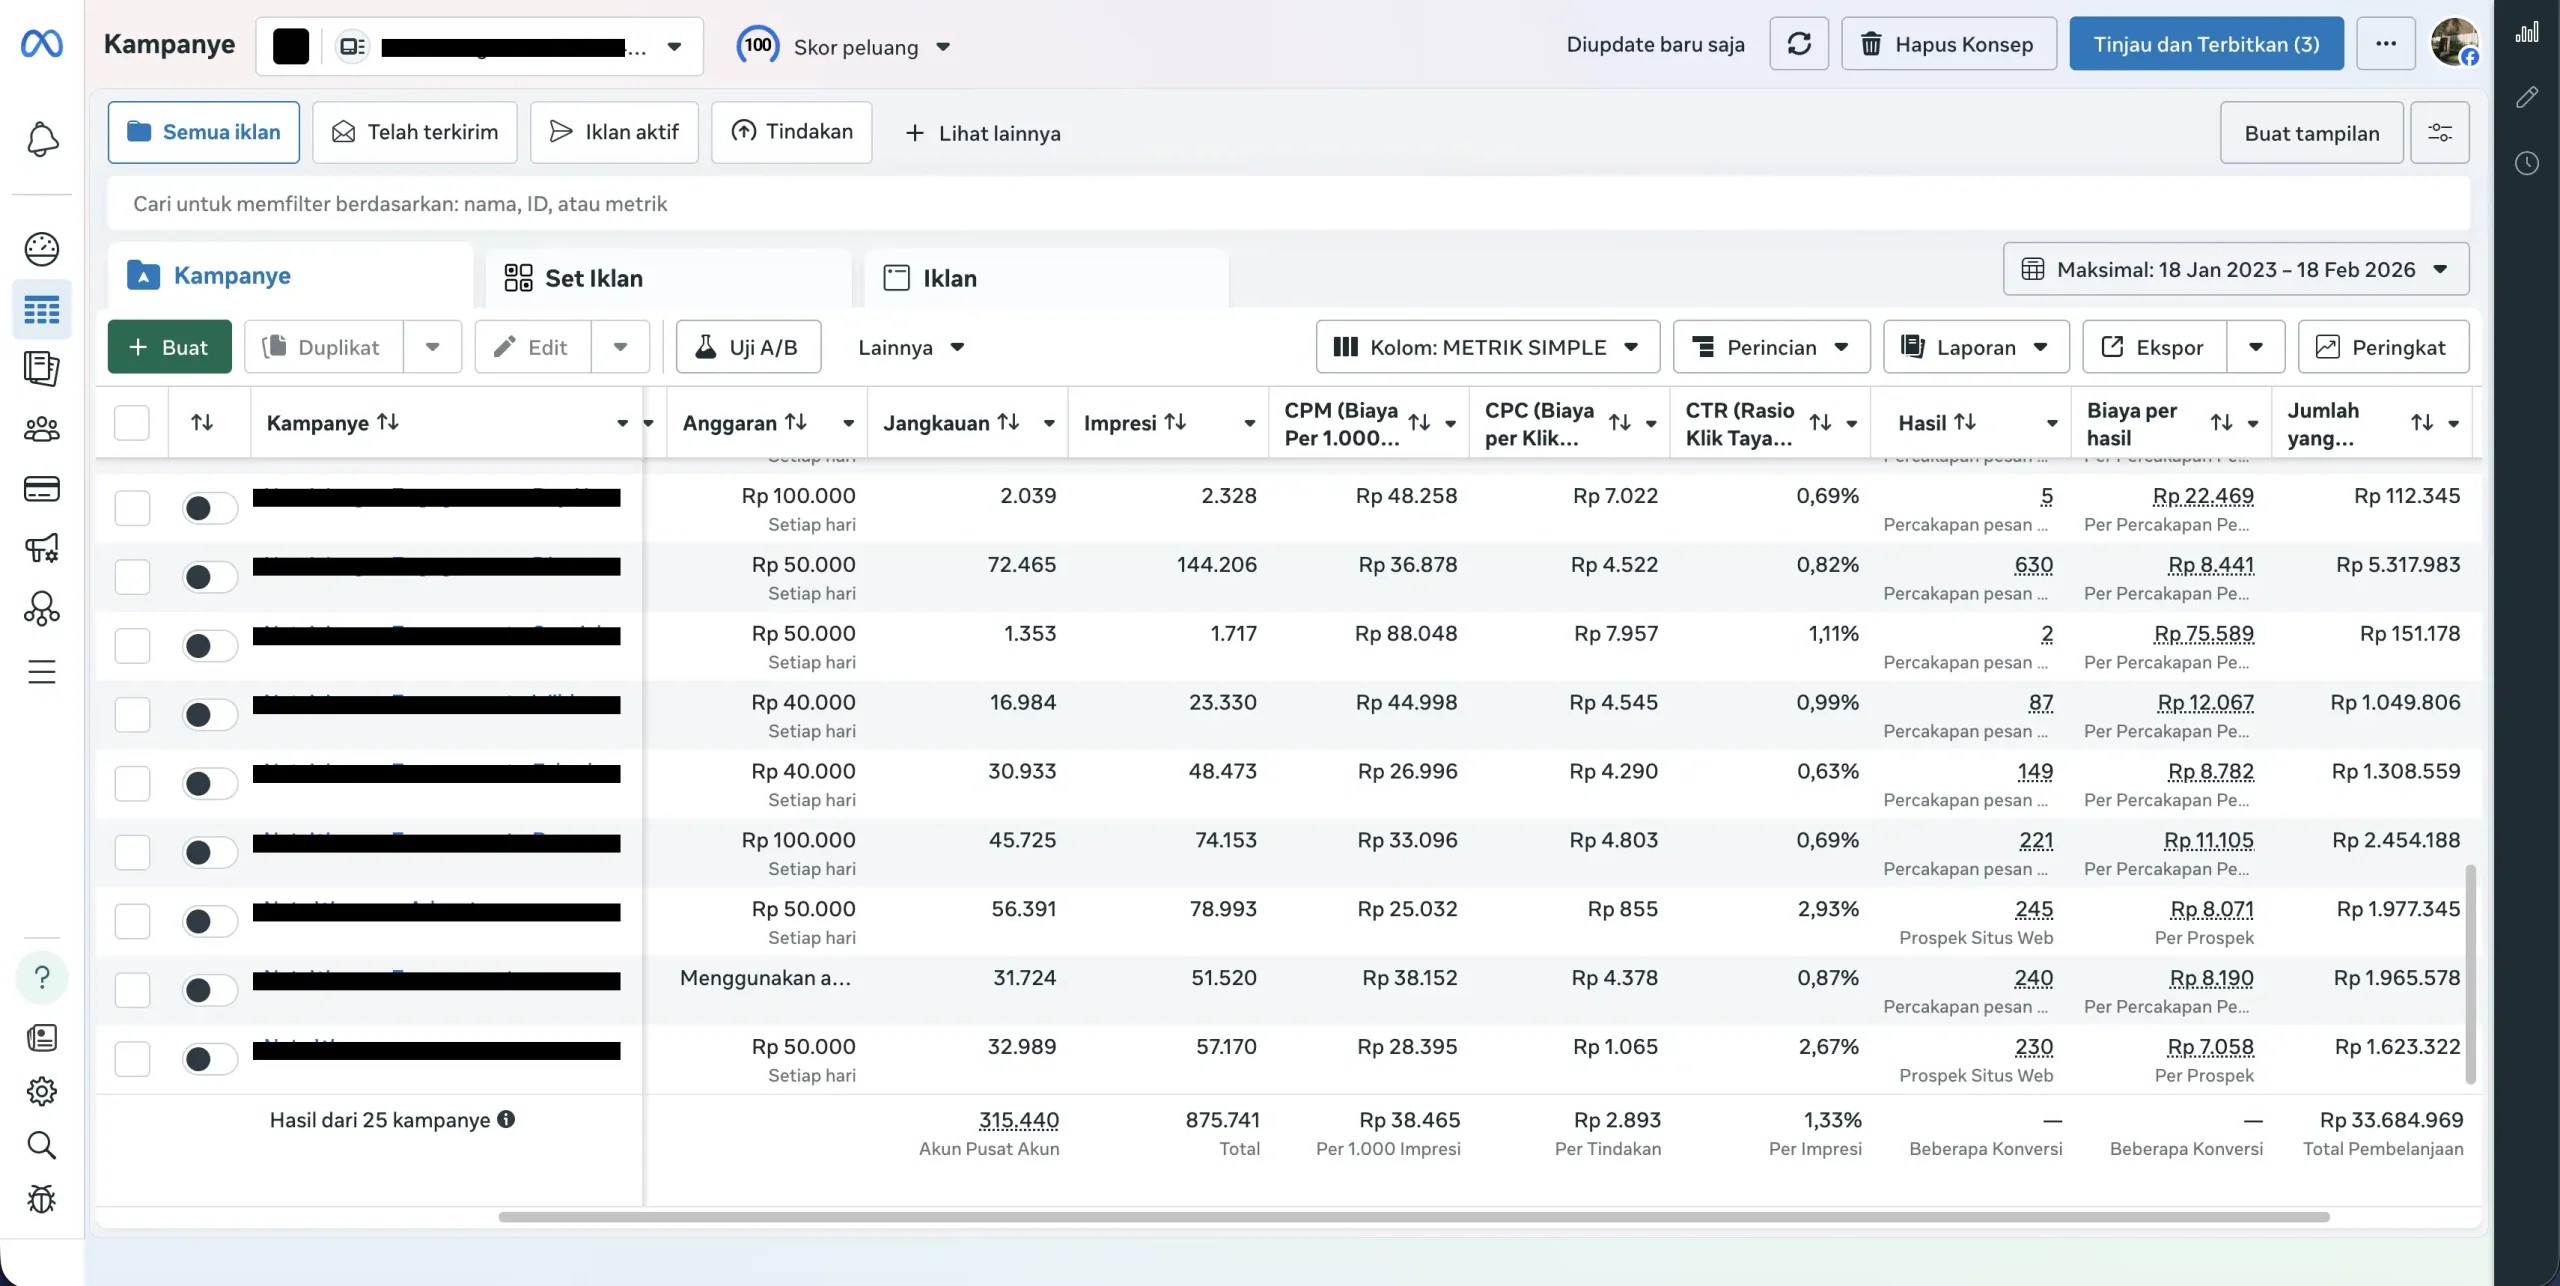Tick the select-all campaigns header checkbox

pos(132,423)
